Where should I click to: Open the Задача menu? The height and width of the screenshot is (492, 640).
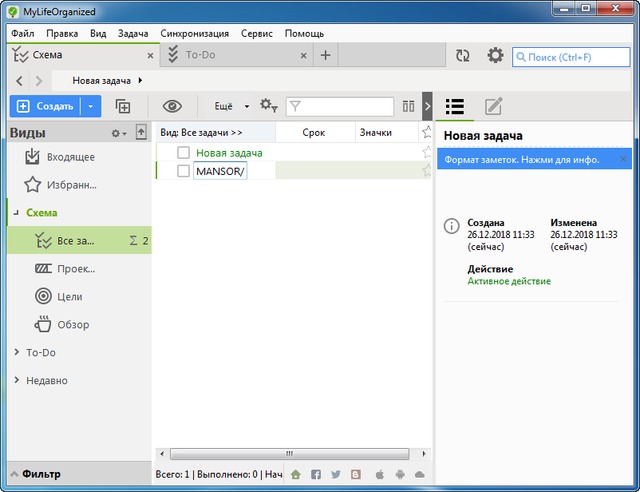132,33
